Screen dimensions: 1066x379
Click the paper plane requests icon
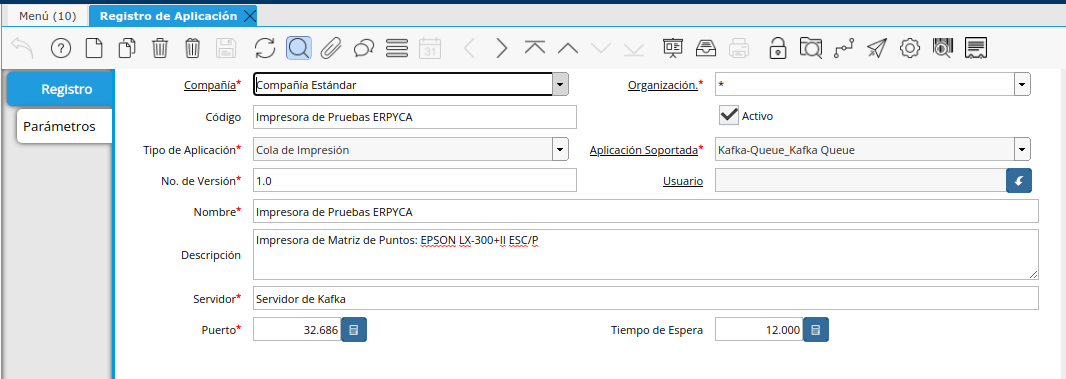[877, 48]
